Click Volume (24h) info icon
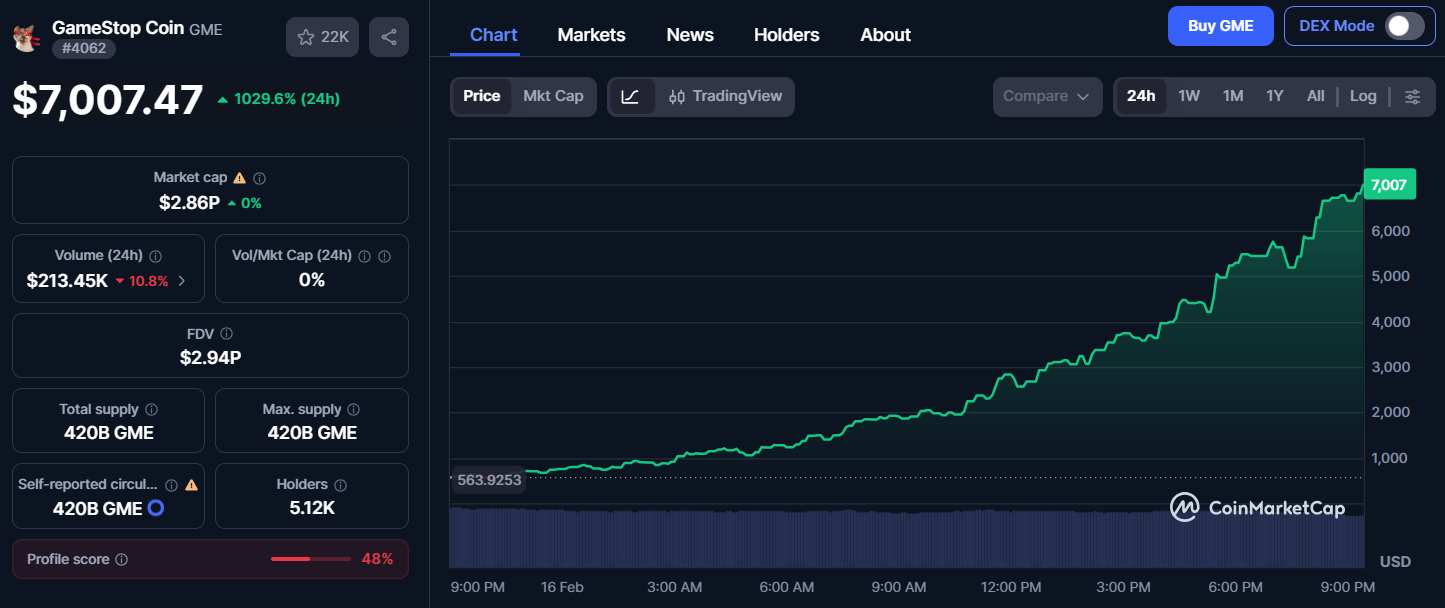Viewport: 1445px width, 608px height. click(155, 256)
